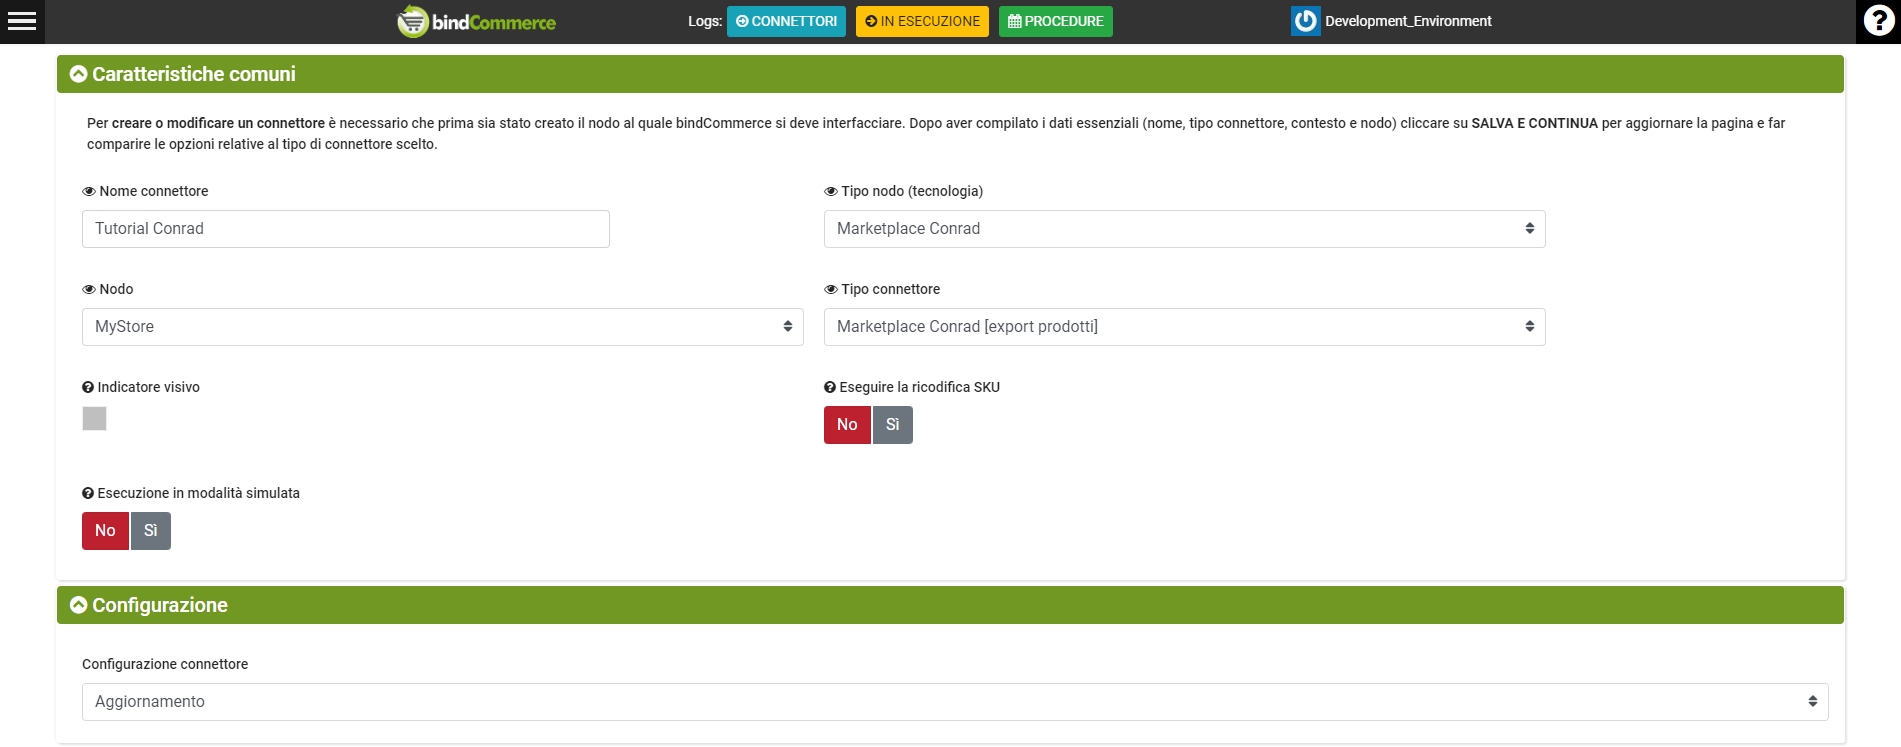Open the hamburger menu icon
The image size is (1901, 747).
(22, 21)
